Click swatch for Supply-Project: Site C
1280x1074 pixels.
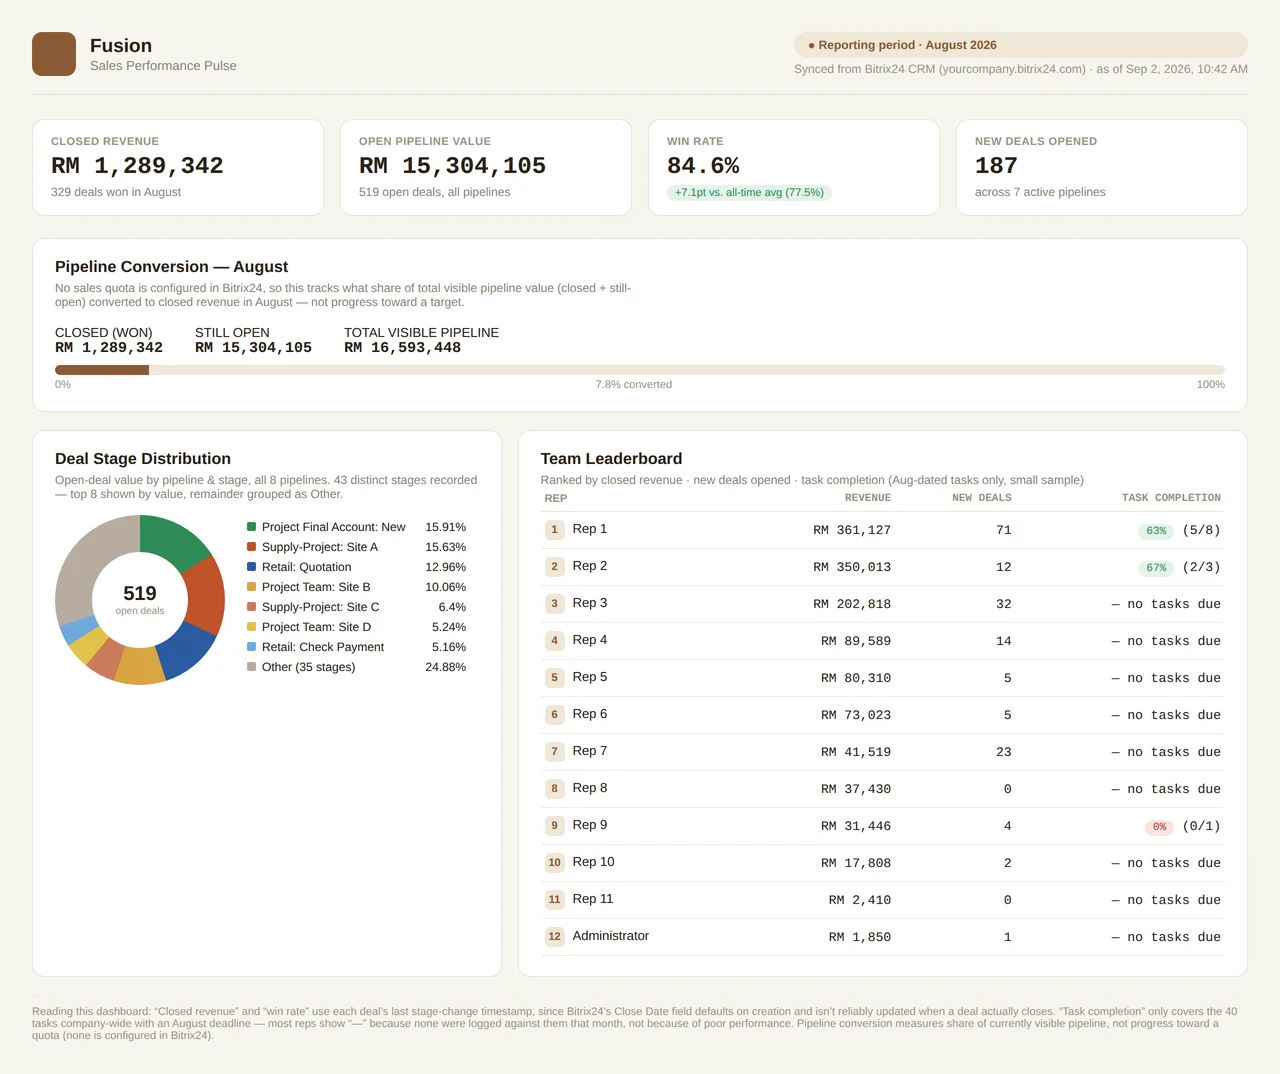[x=252, y=607]
